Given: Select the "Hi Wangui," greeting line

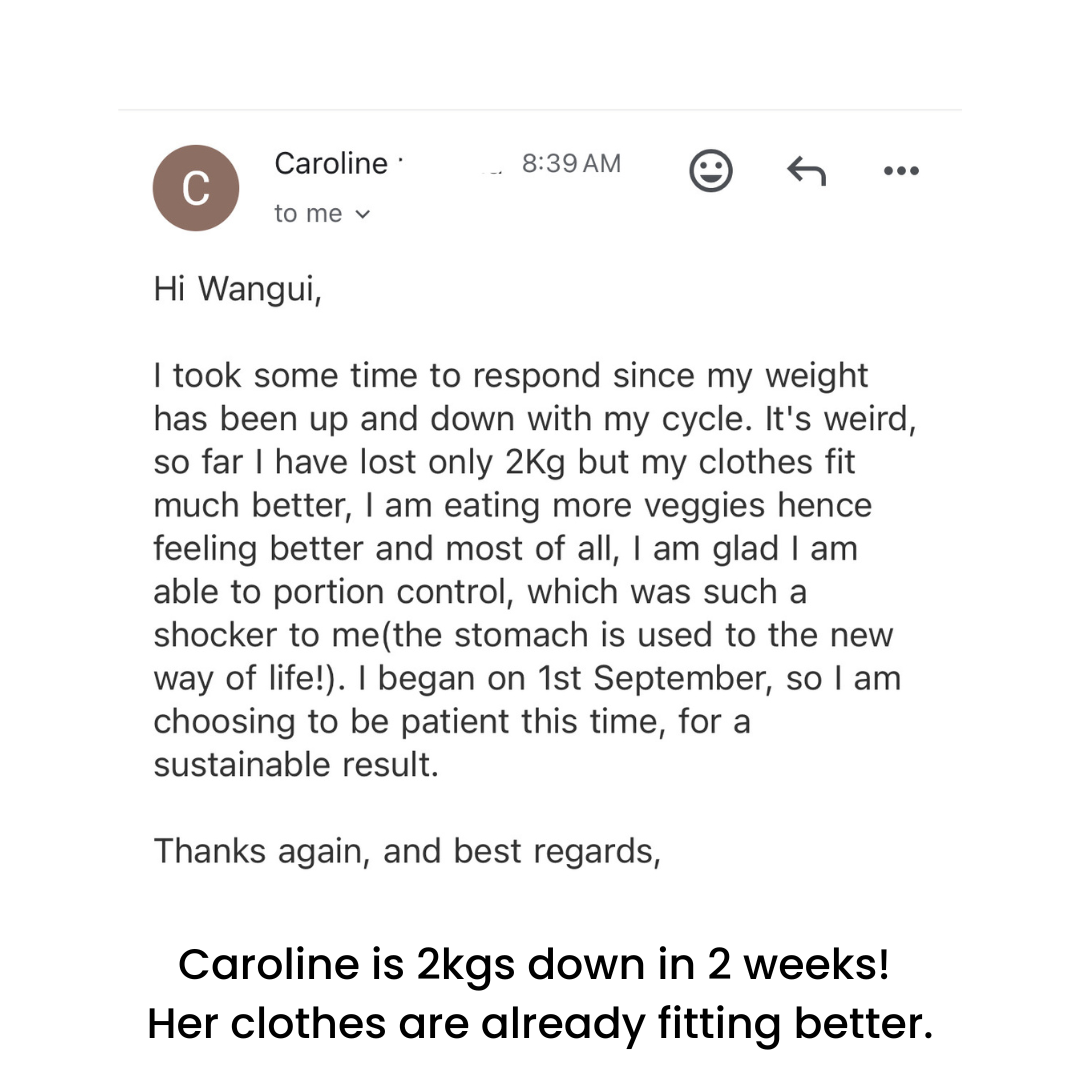Looking at the screenshot, I should (x=238, y=289).
